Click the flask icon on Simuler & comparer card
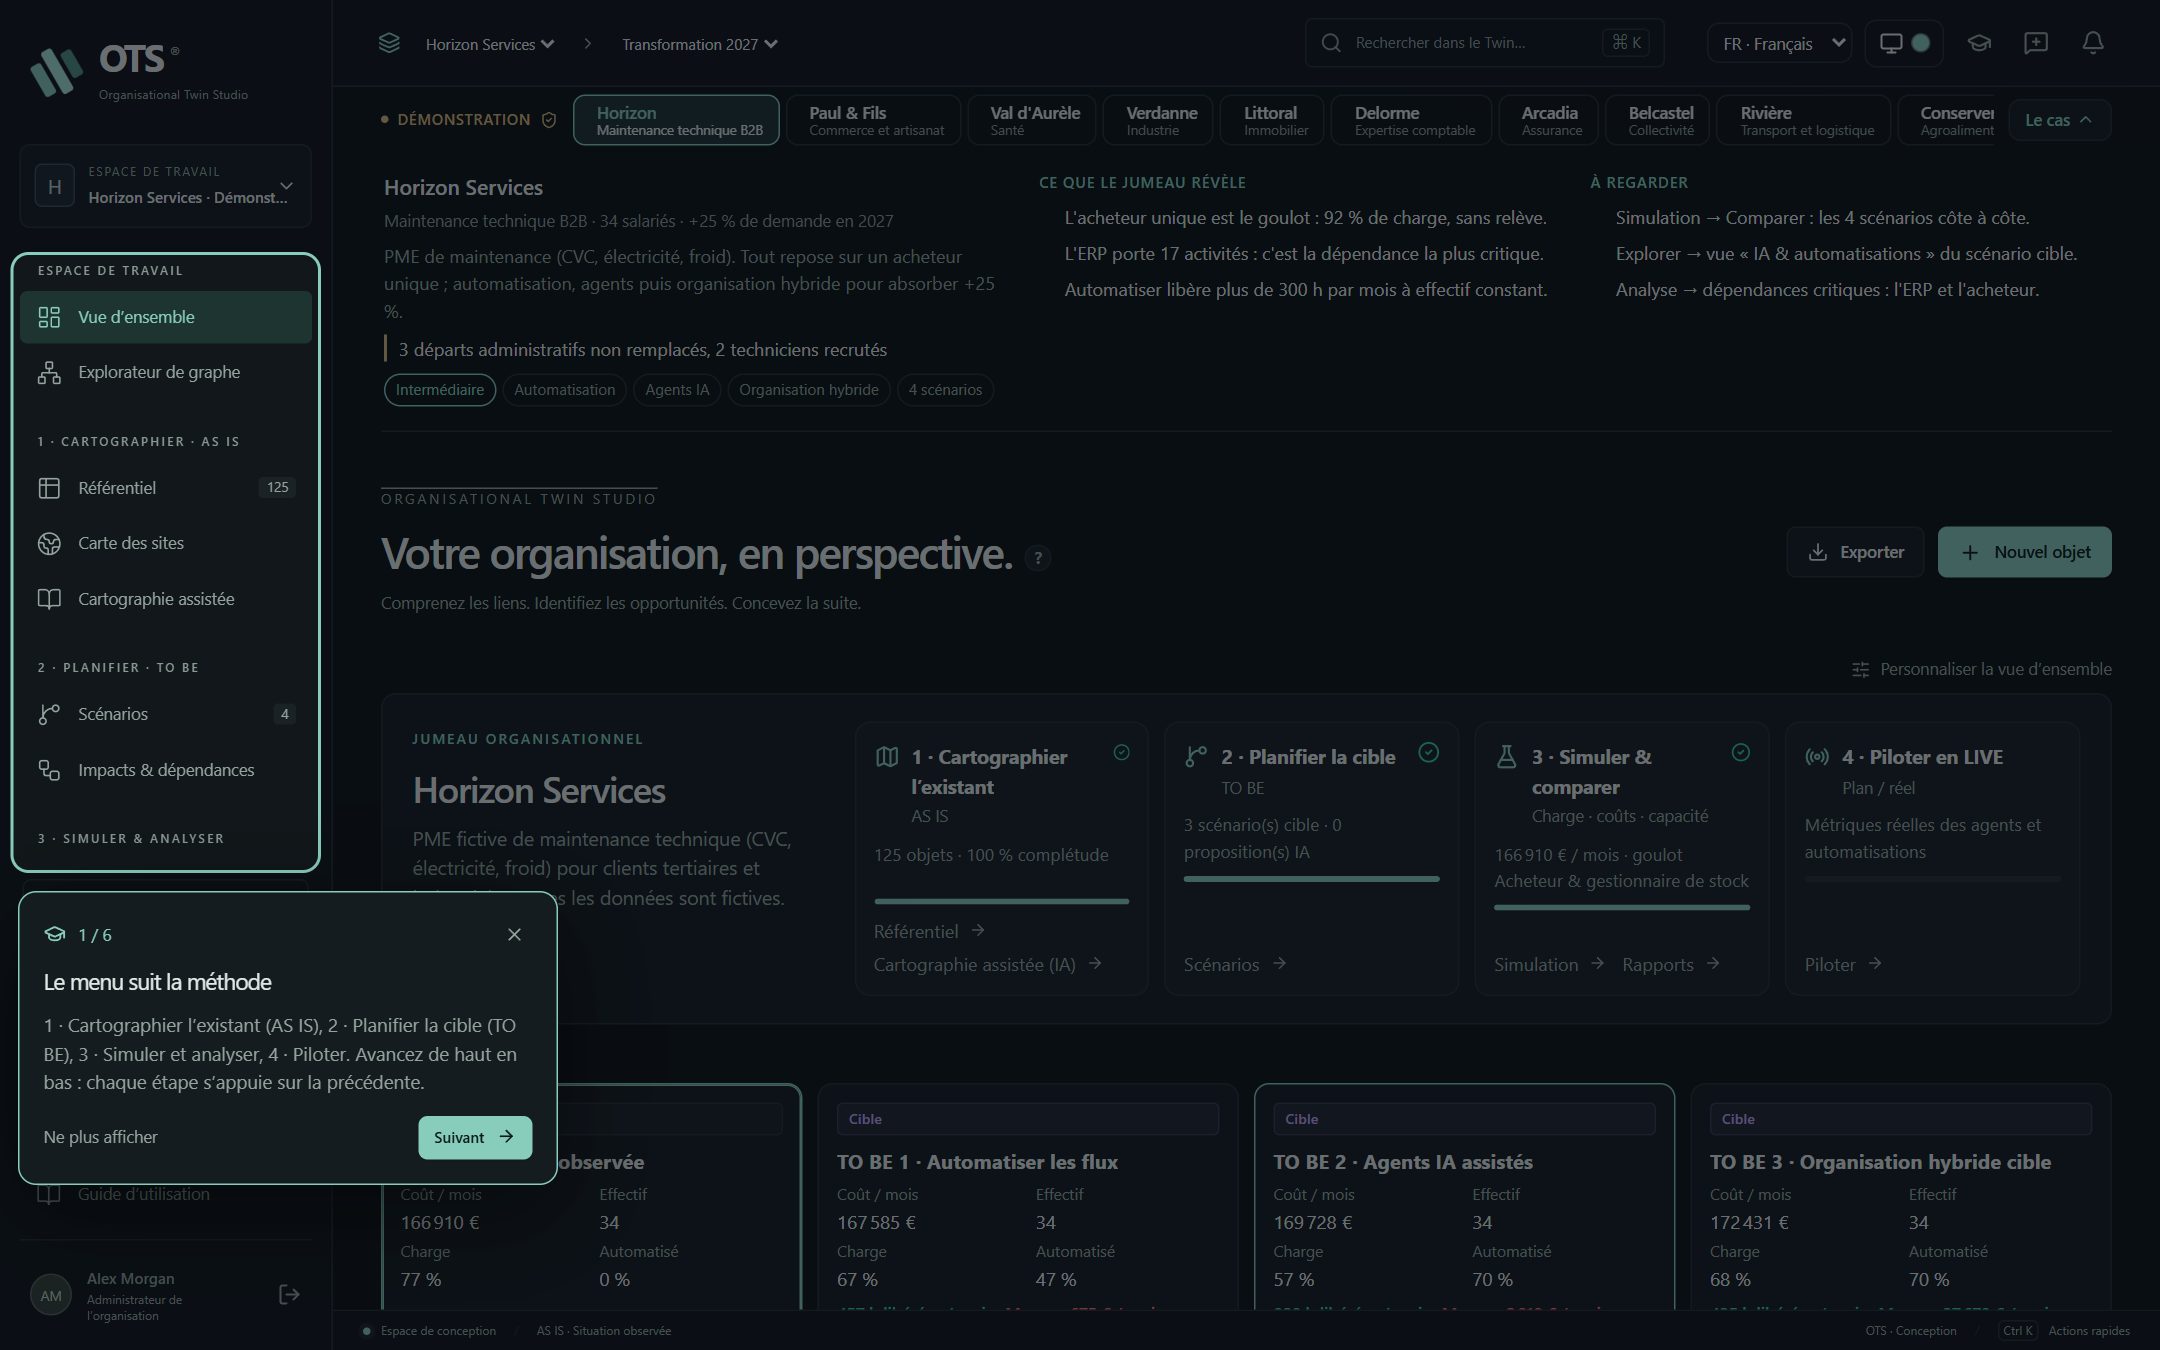Viewport: 2160px width, 1350px height. tap(1506, 757)
